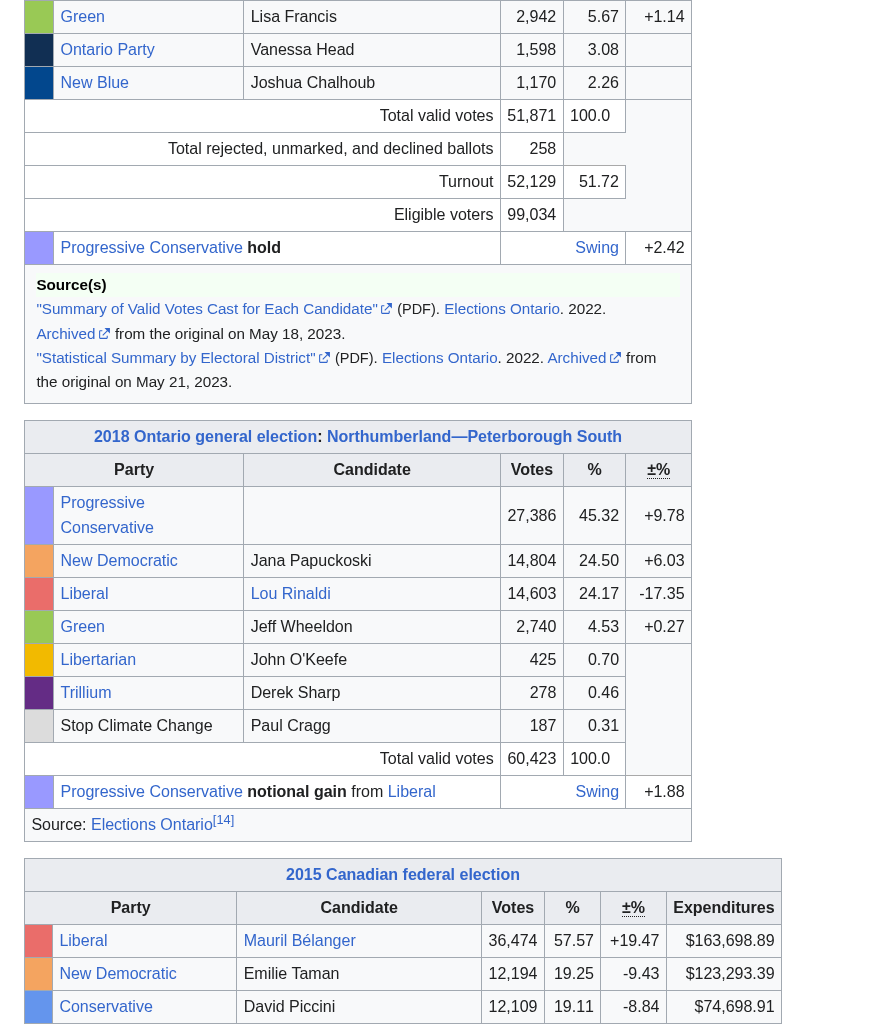Open the 2015 Canadian federal election link
875x1024 pixels.
pos(402,875)
